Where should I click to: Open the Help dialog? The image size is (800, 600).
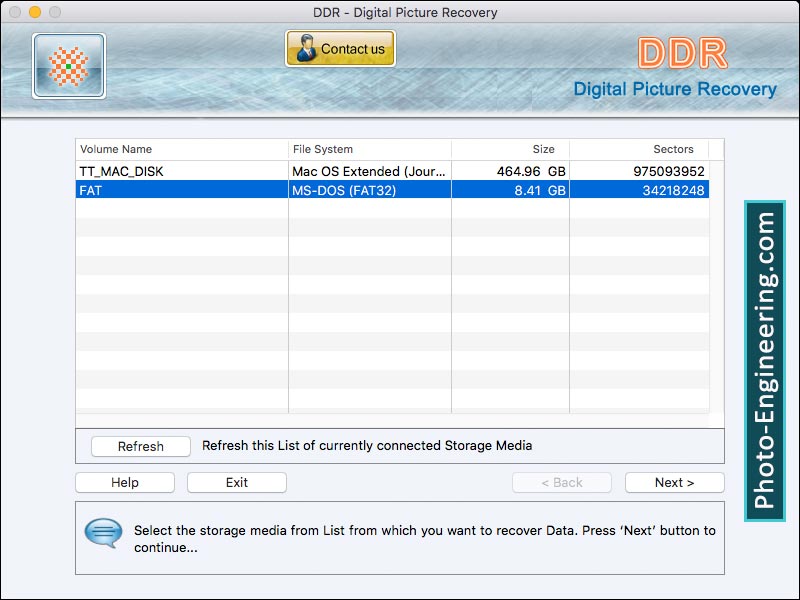point(124,482)
